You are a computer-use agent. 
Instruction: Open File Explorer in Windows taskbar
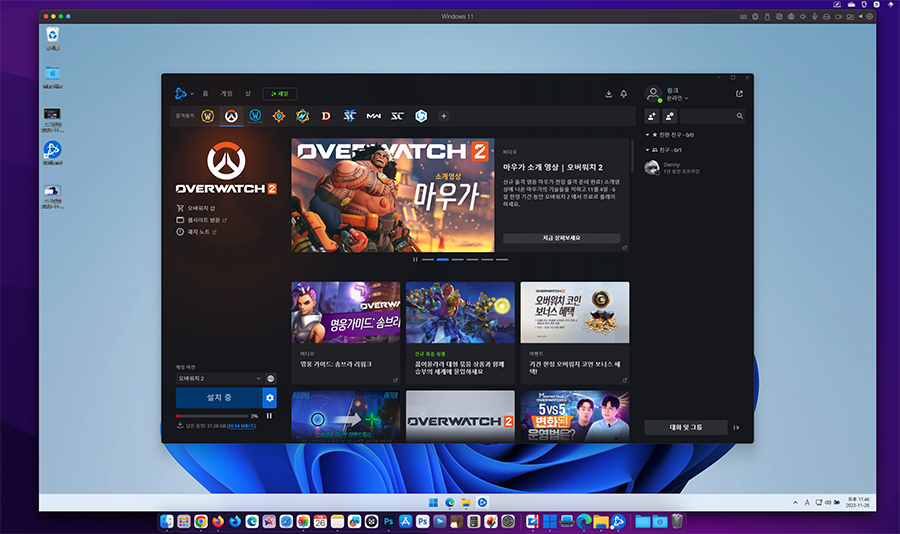pyautogui.click(x=466, y=502)
